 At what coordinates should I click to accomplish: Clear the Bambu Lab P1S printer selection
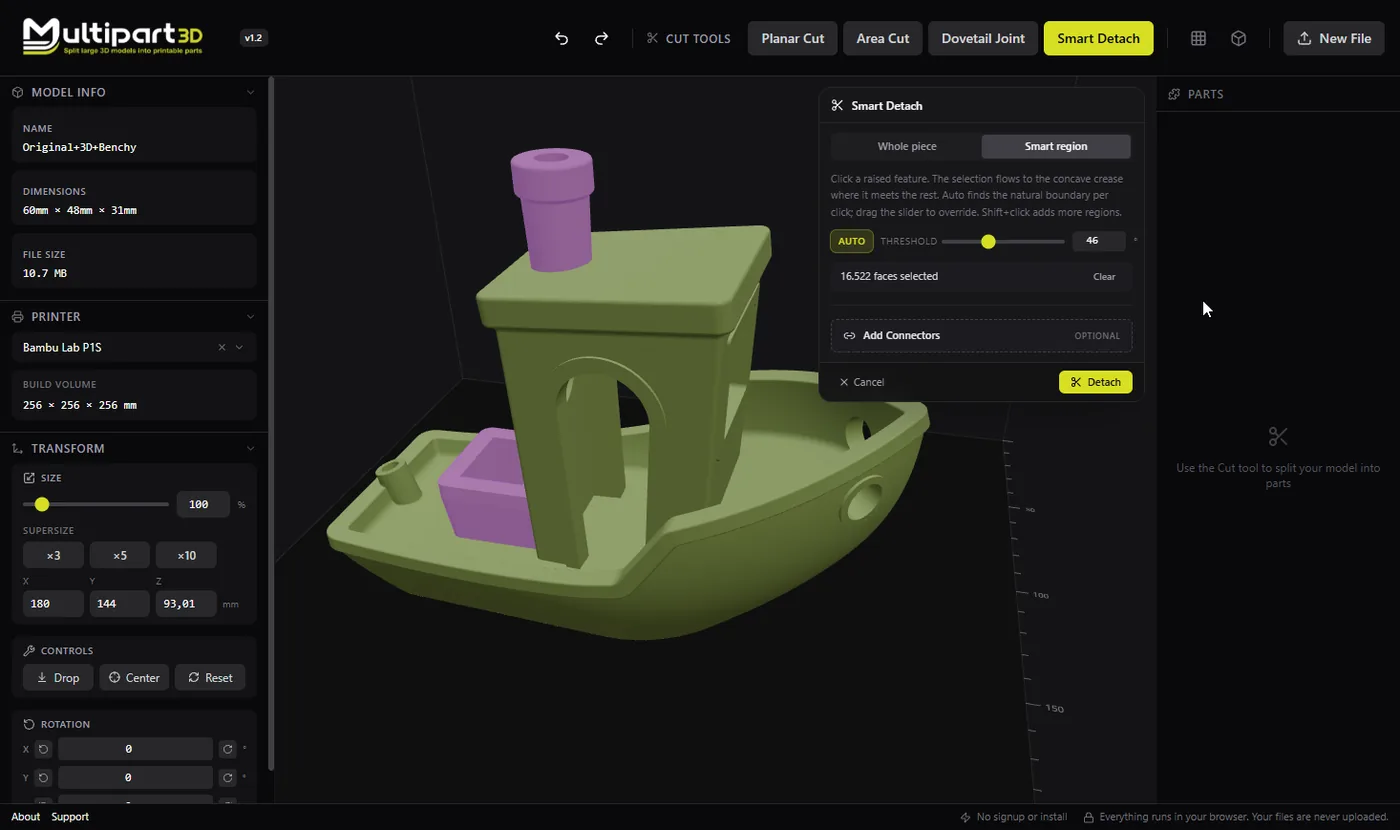click(222, 348)
